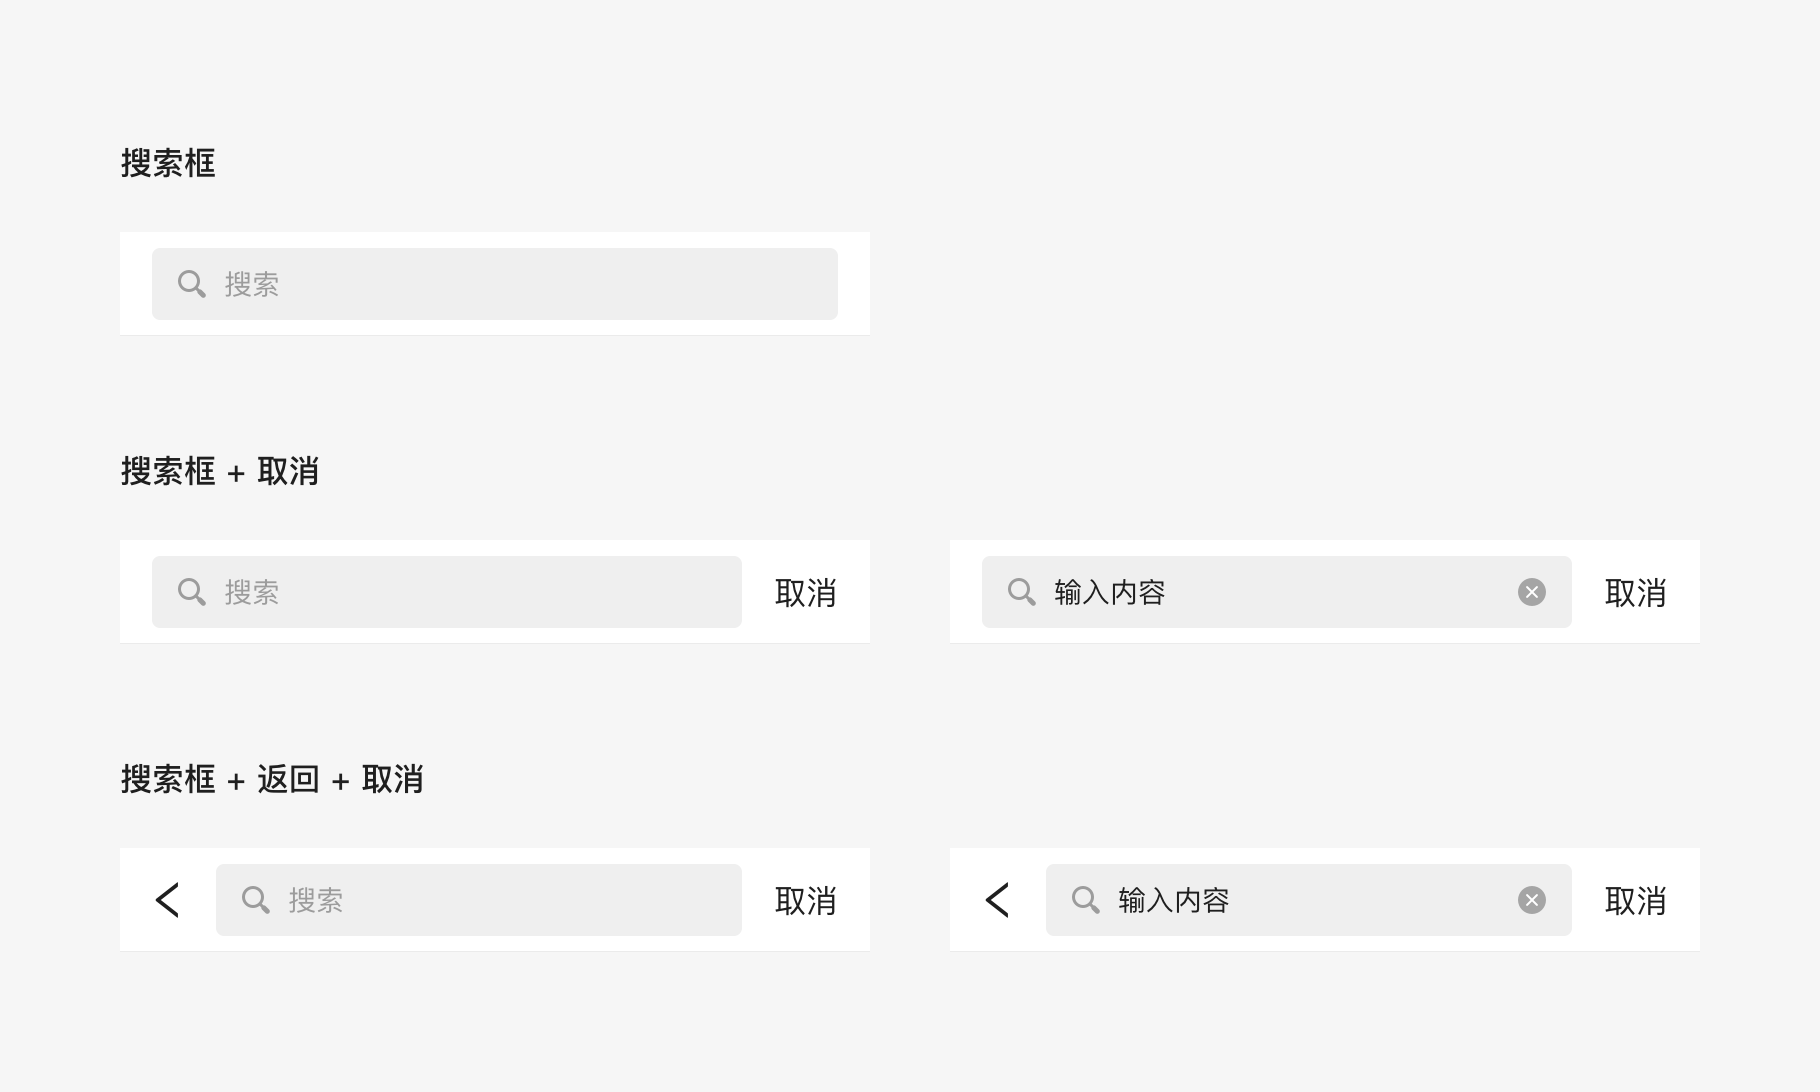
Task: Focus the empty 搜索 field beside 取消, no back arrow
Action: click(447, 592)
